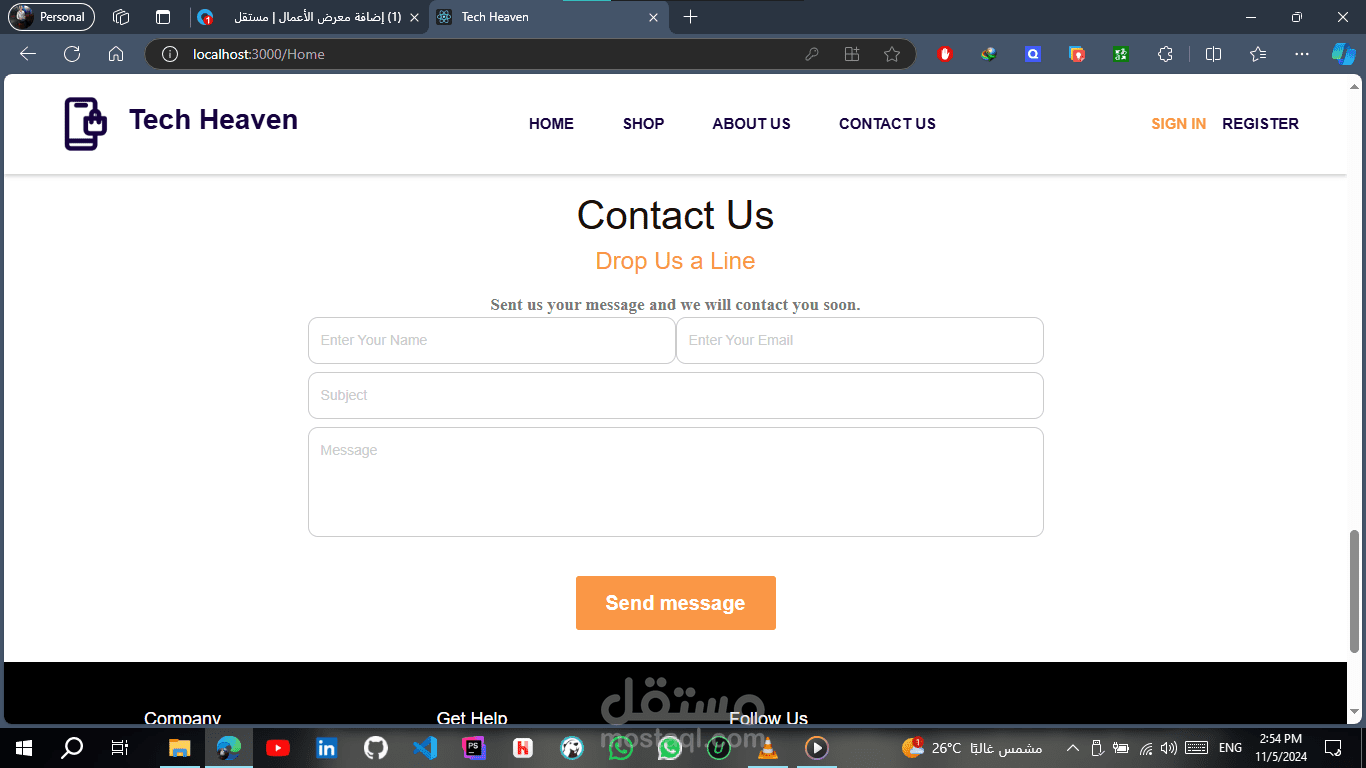Launch Visual Studio Code from taskbar
The image size is (1366, 768).
pos(424,747)
